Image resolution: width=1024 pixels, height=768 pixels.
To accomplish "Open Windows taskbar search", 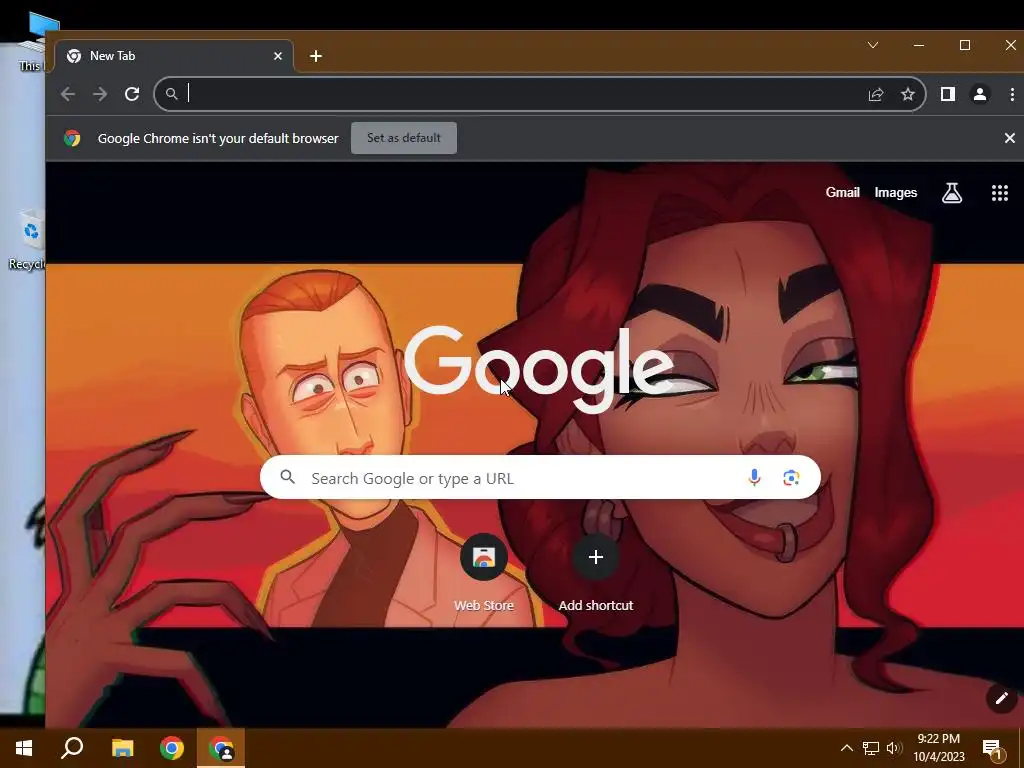I will 72,748.
